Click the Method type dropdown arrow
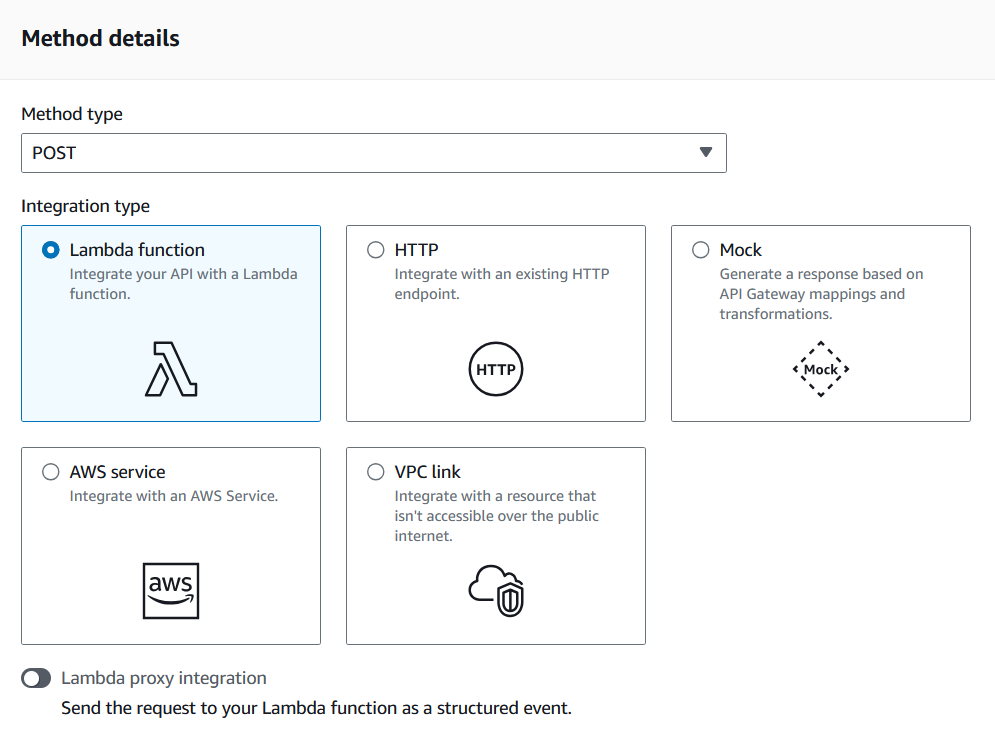995x732 pixels. [706, 153]
